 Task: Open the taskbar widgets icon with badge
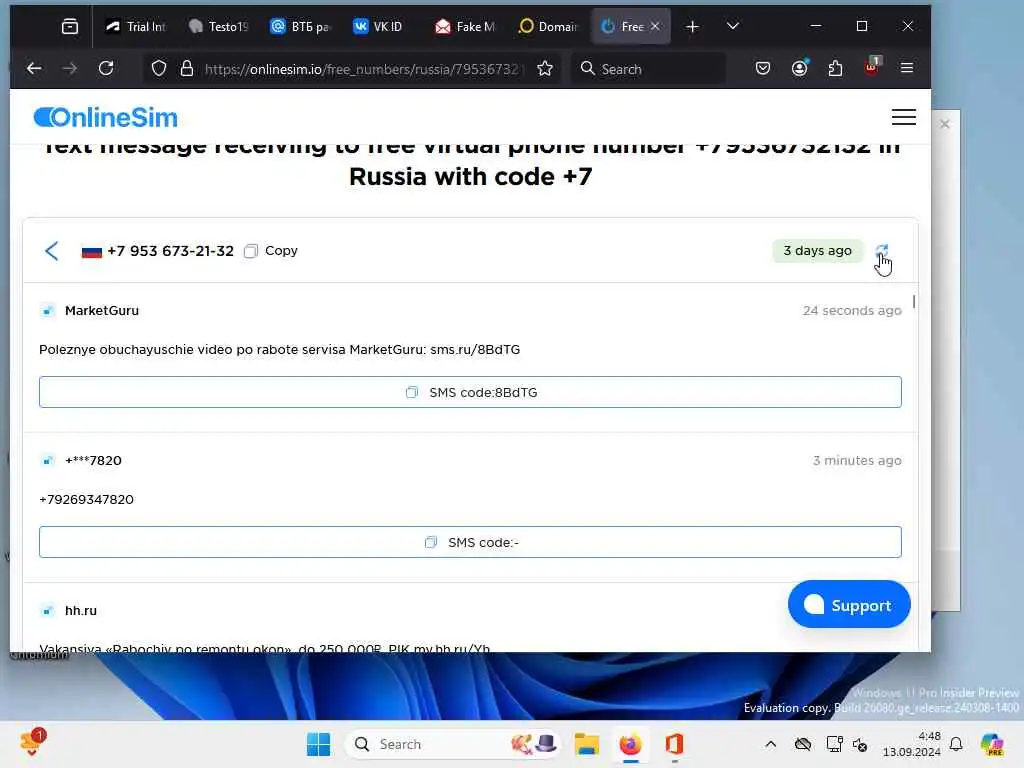pos(32,743)
